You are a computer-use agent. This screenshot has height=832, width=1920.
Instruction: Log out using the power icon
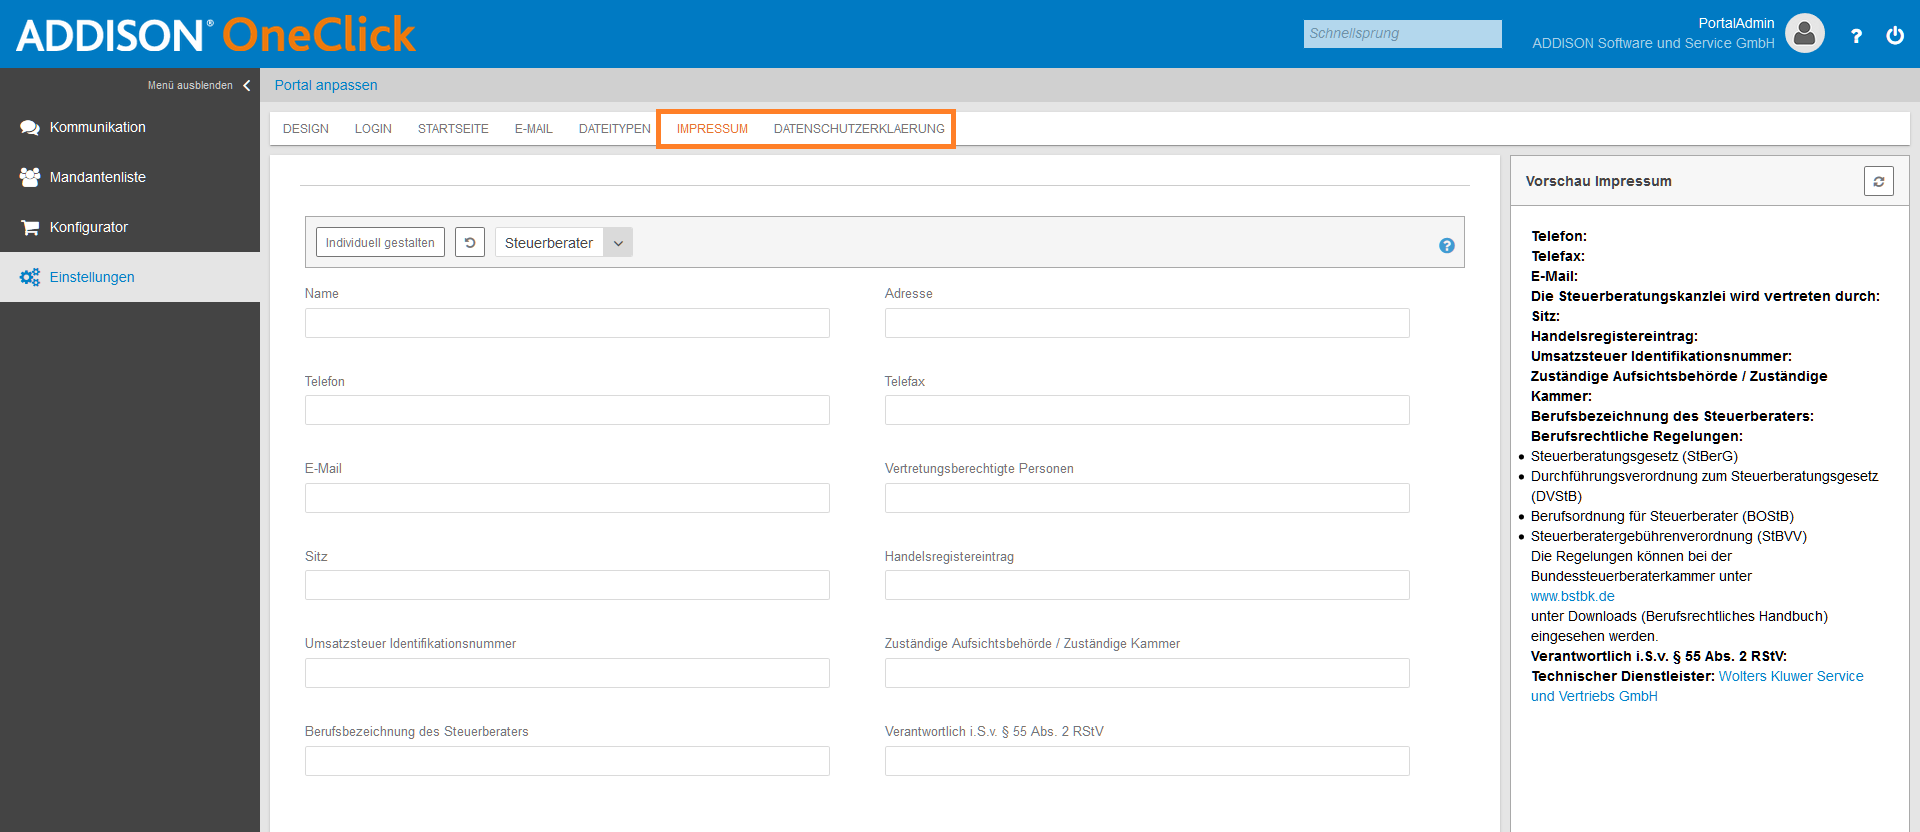click(x=1895, y=36)
